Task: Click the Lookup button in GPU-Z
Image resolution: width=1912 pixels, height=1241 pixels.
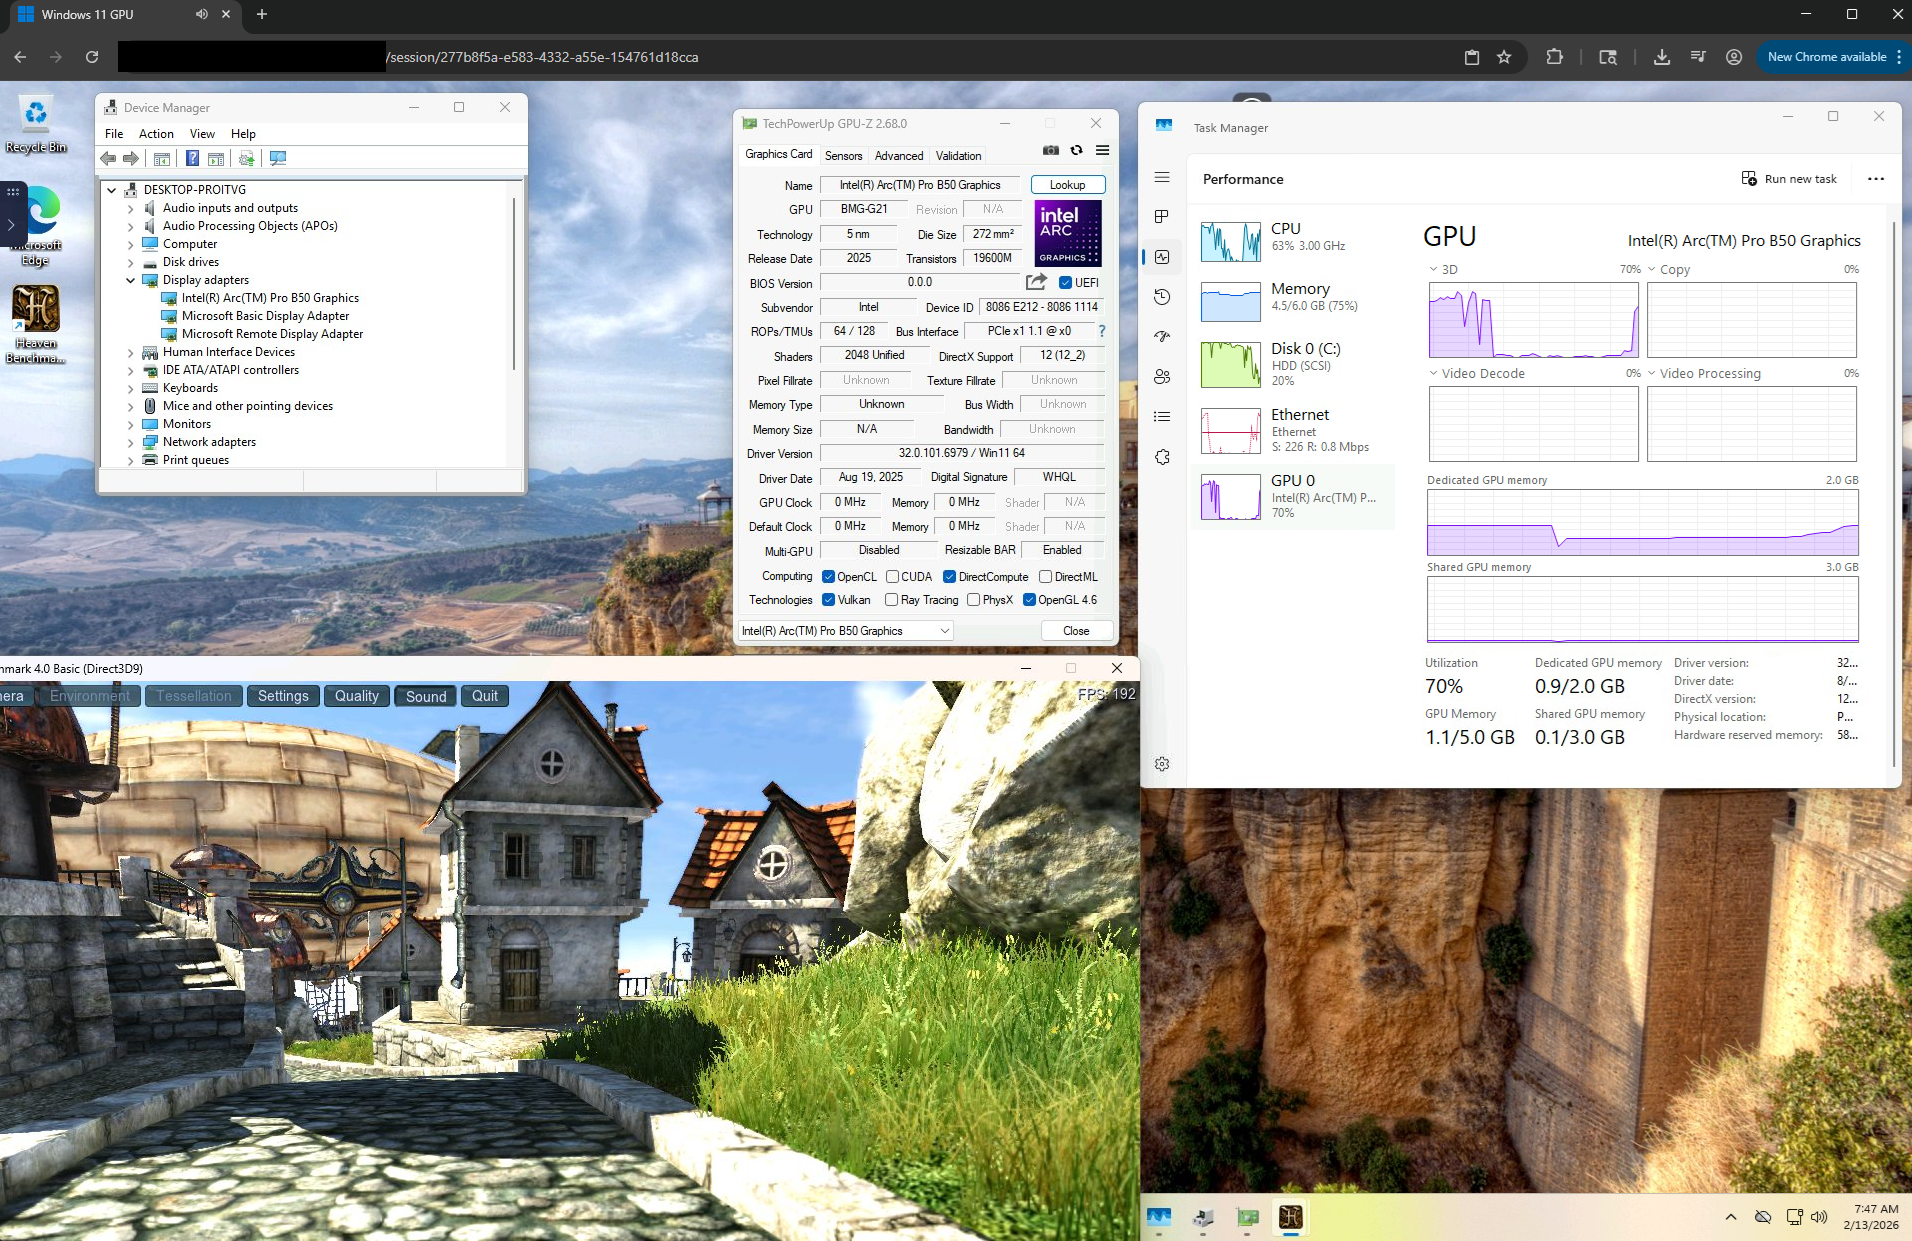Action: click(x=1067, y=185)
